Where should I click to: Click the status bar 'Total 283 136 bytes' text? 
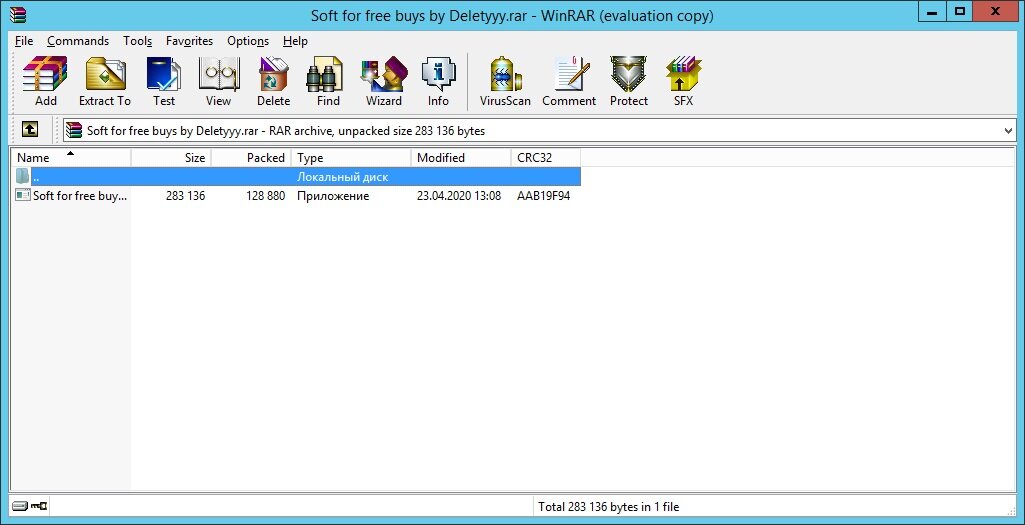609,507
